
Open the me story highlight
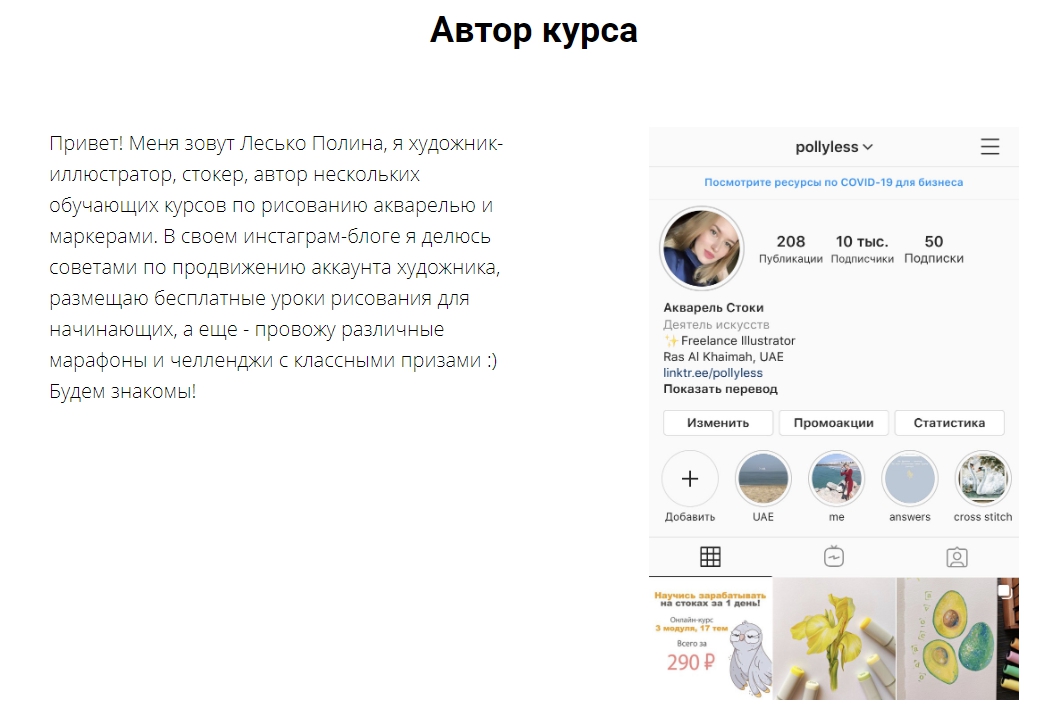click(836, 479)
